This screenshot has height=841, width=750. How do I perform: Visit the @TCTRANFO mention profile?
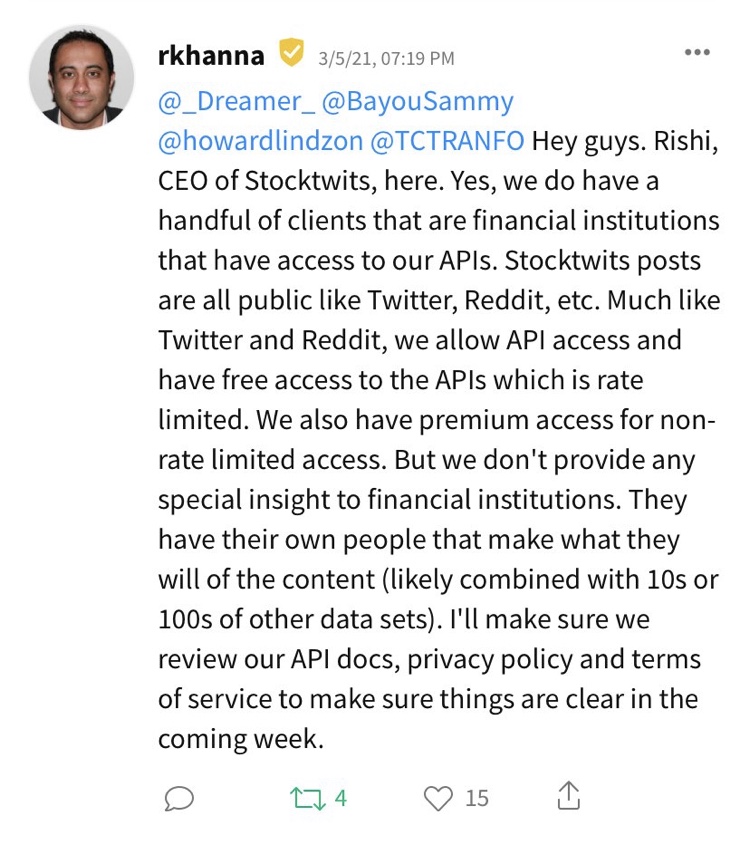tap(447, 141)
